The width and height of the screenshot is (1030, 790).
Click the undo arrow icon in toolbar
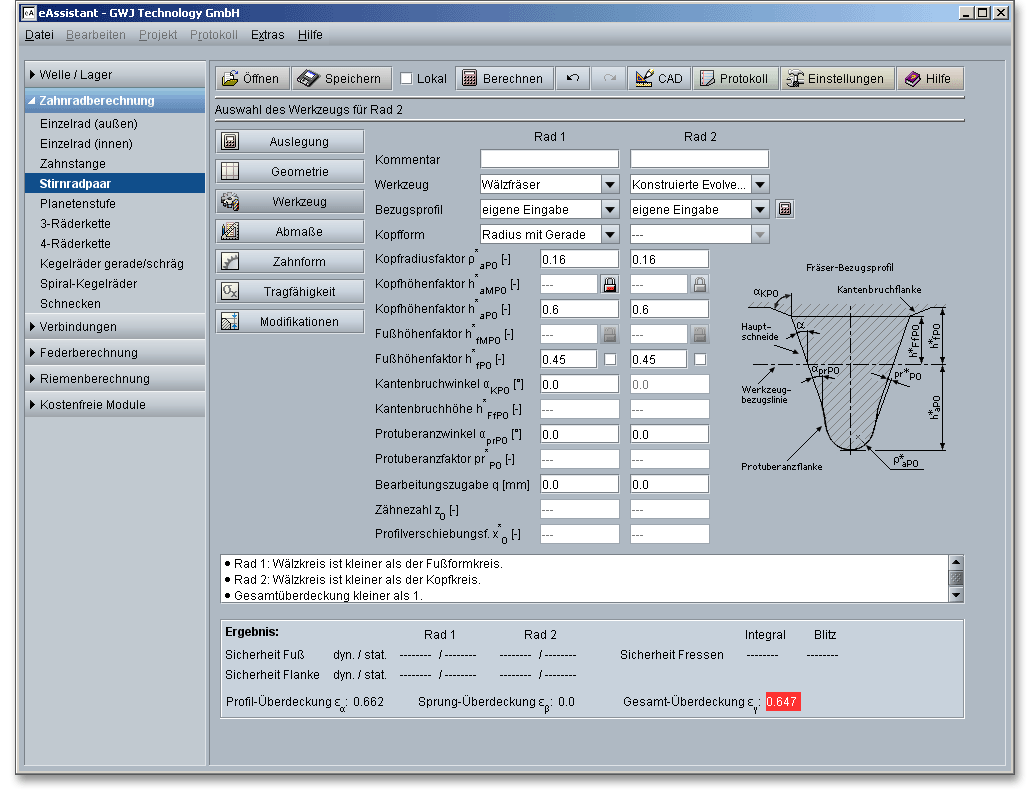pos(573,79)
